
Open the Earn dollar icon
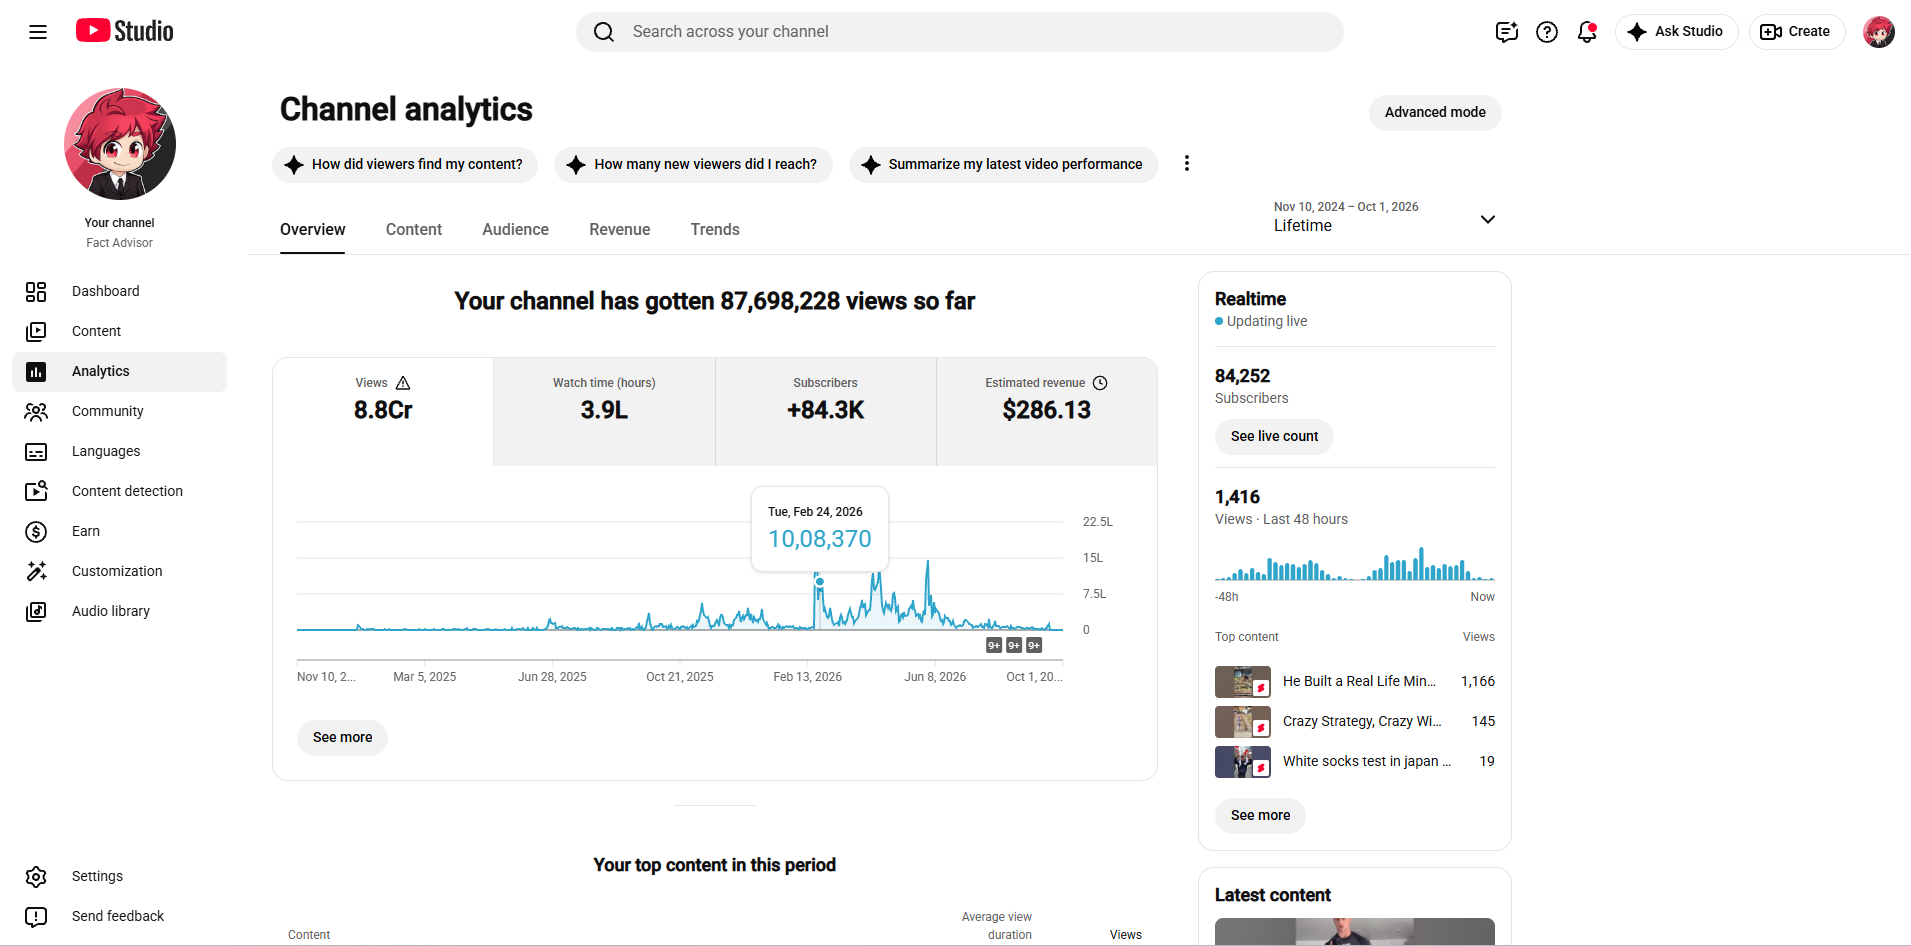(36, 531)
